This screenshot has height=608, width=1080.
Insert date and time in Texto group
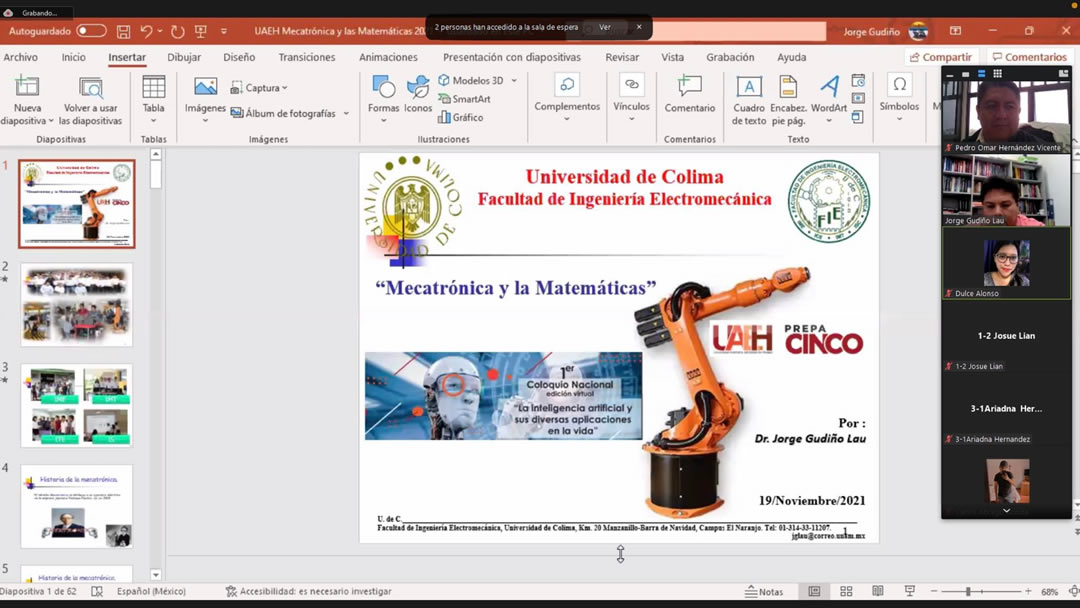[858, 81]
